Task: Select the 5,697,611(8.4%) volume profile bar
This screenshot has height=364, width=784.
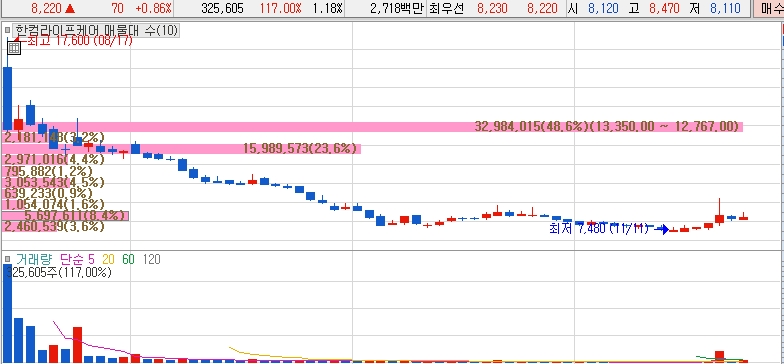Action: coord(66,216)
